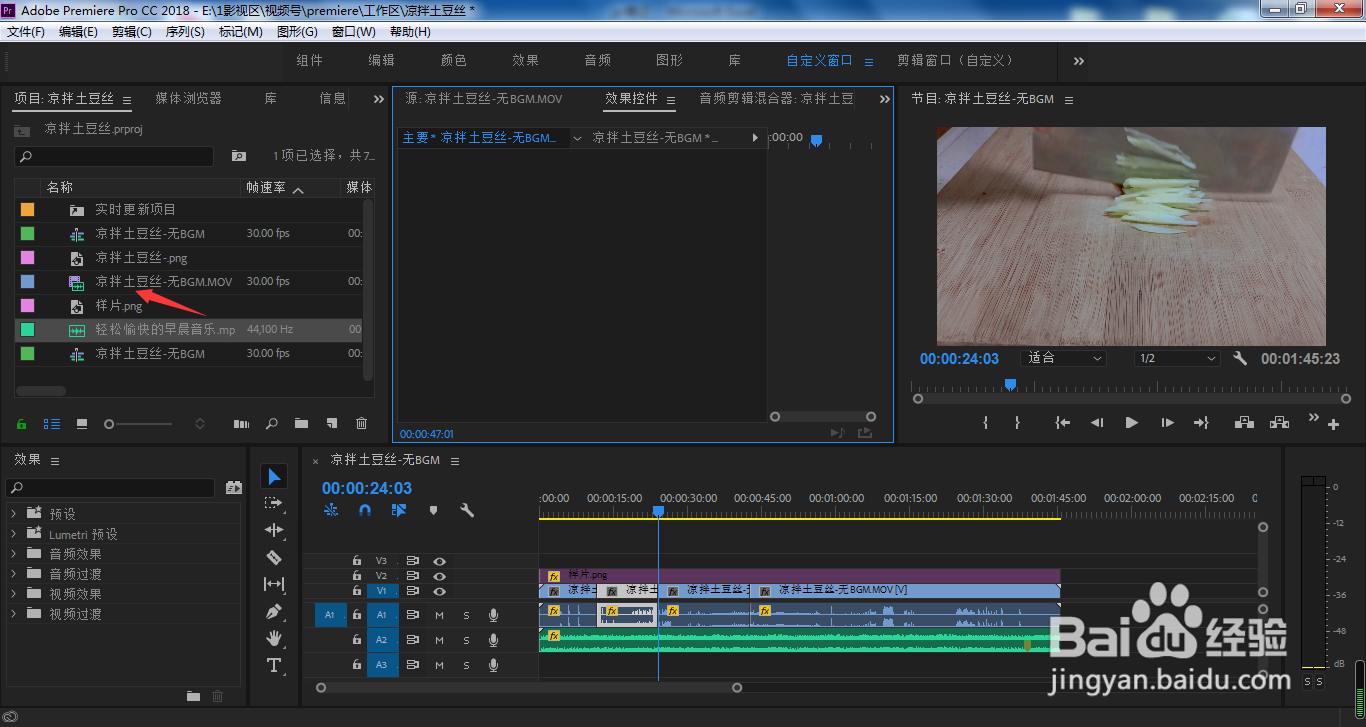This screenshot has height=727, width=1366.
Task: Click New Item icon in Project panel
Action: point(332,424)
